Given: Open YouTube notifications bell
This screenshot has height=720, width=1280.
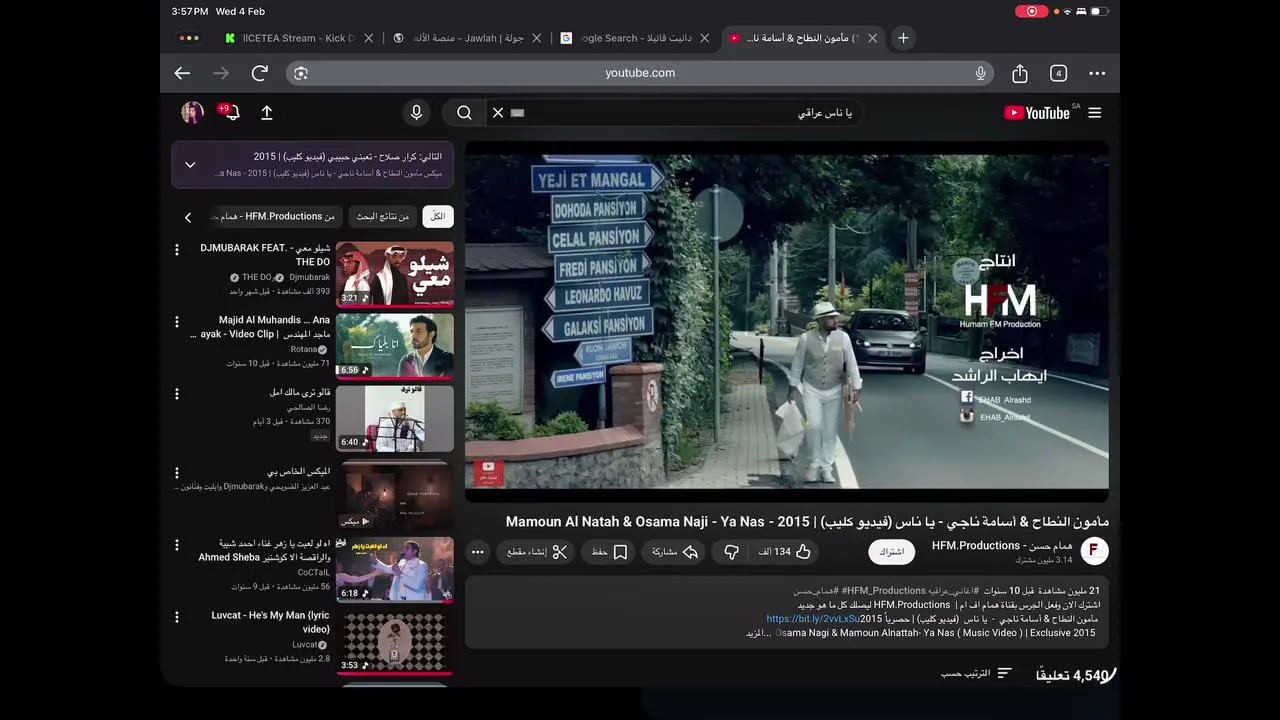Looking at the screenshot, I should pyautogui.click(x=230, y=112).
